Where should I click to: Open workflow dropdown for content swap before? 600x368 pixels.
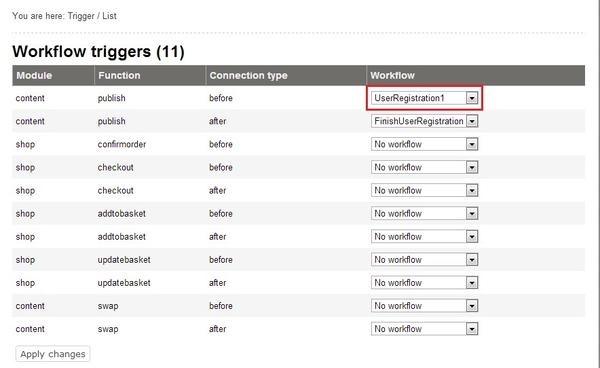click(424, 306)
